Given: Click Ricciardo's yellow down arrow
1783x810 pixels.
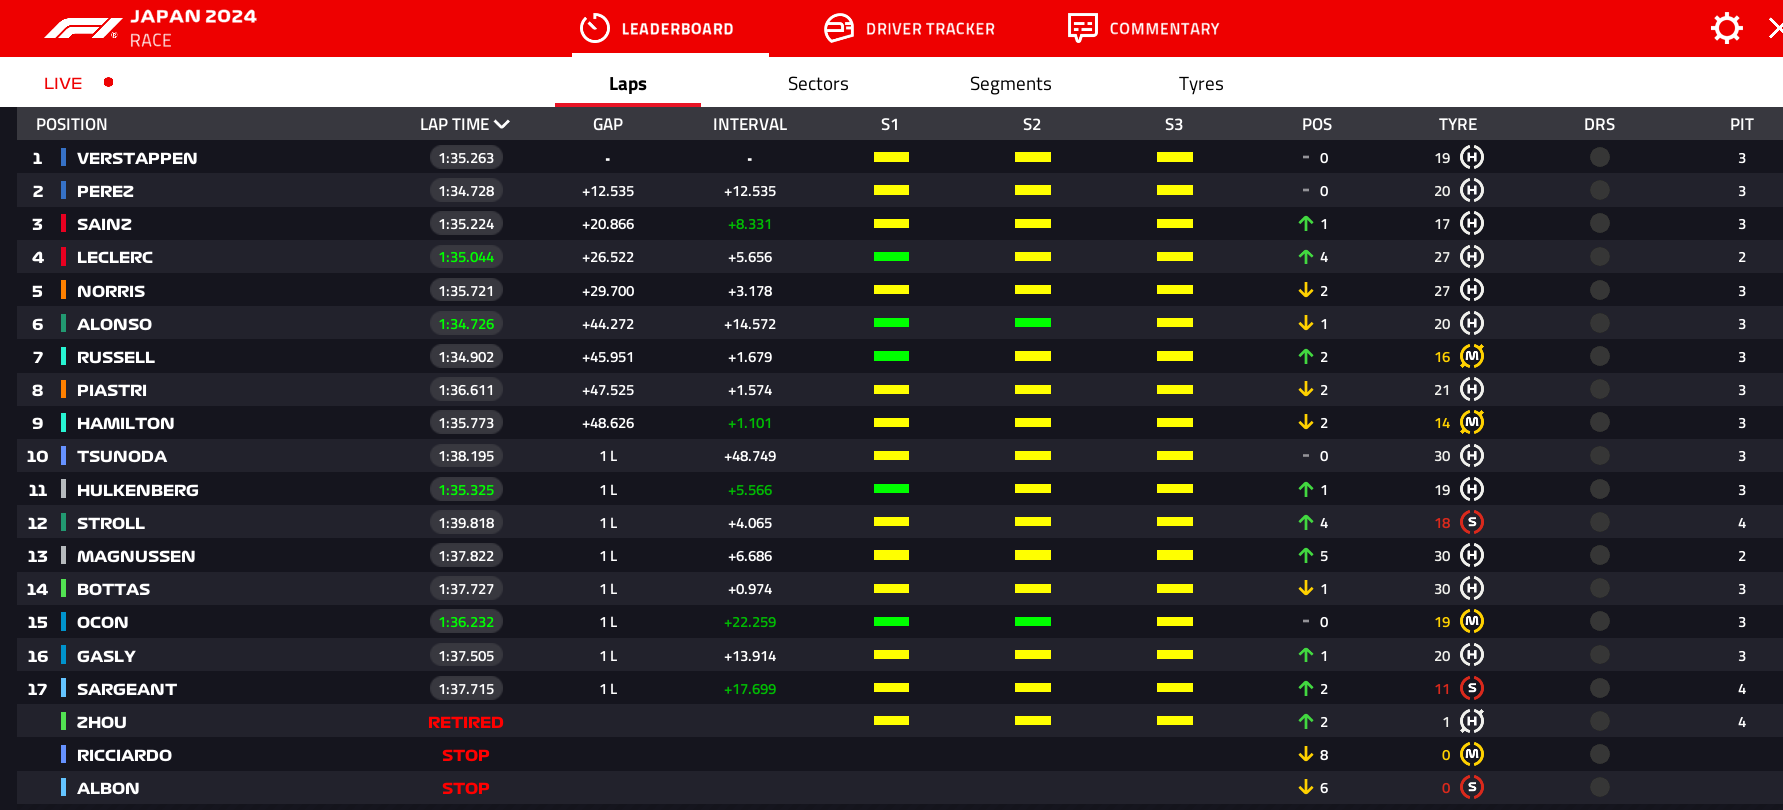Looking at the screenshot, I should point(1306,754).
